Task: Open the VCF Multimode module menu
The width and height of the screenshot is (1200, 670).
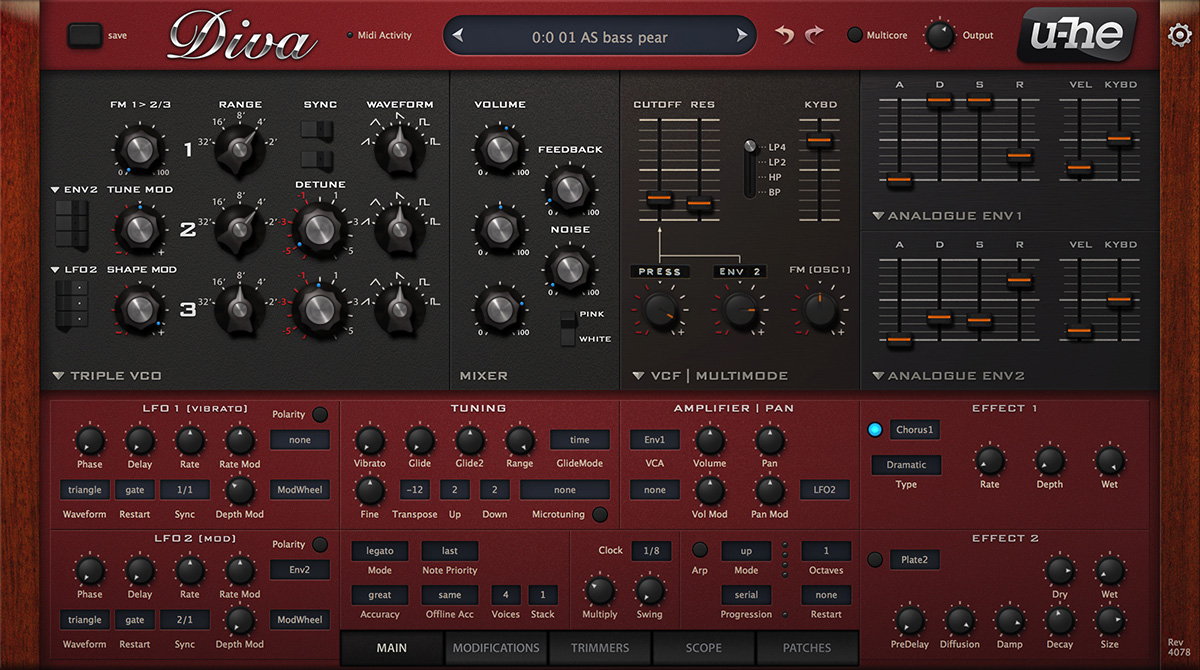Action: (710, 376)
